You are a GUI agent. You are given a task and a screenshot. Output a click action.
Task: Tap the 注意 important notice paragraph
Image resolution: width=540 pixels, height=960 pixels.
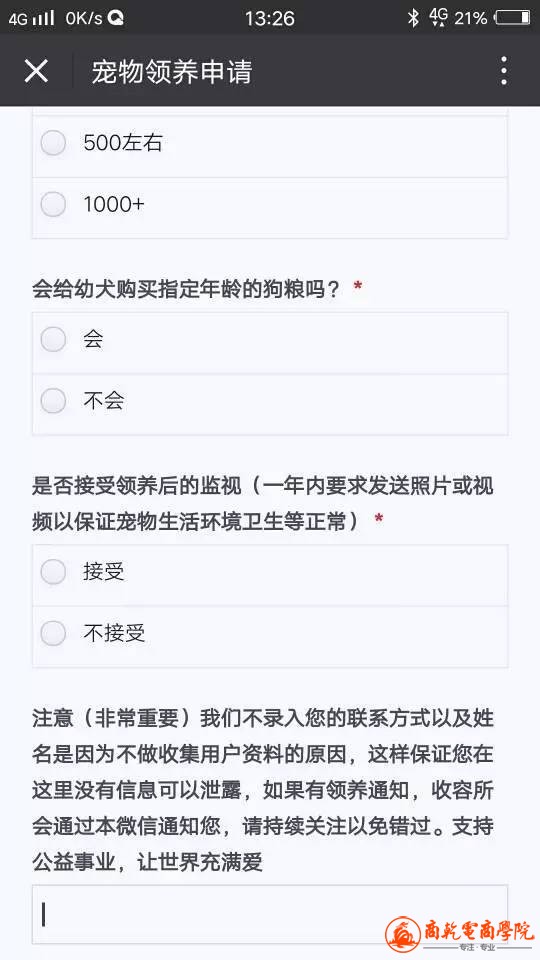tap(263, 790)
